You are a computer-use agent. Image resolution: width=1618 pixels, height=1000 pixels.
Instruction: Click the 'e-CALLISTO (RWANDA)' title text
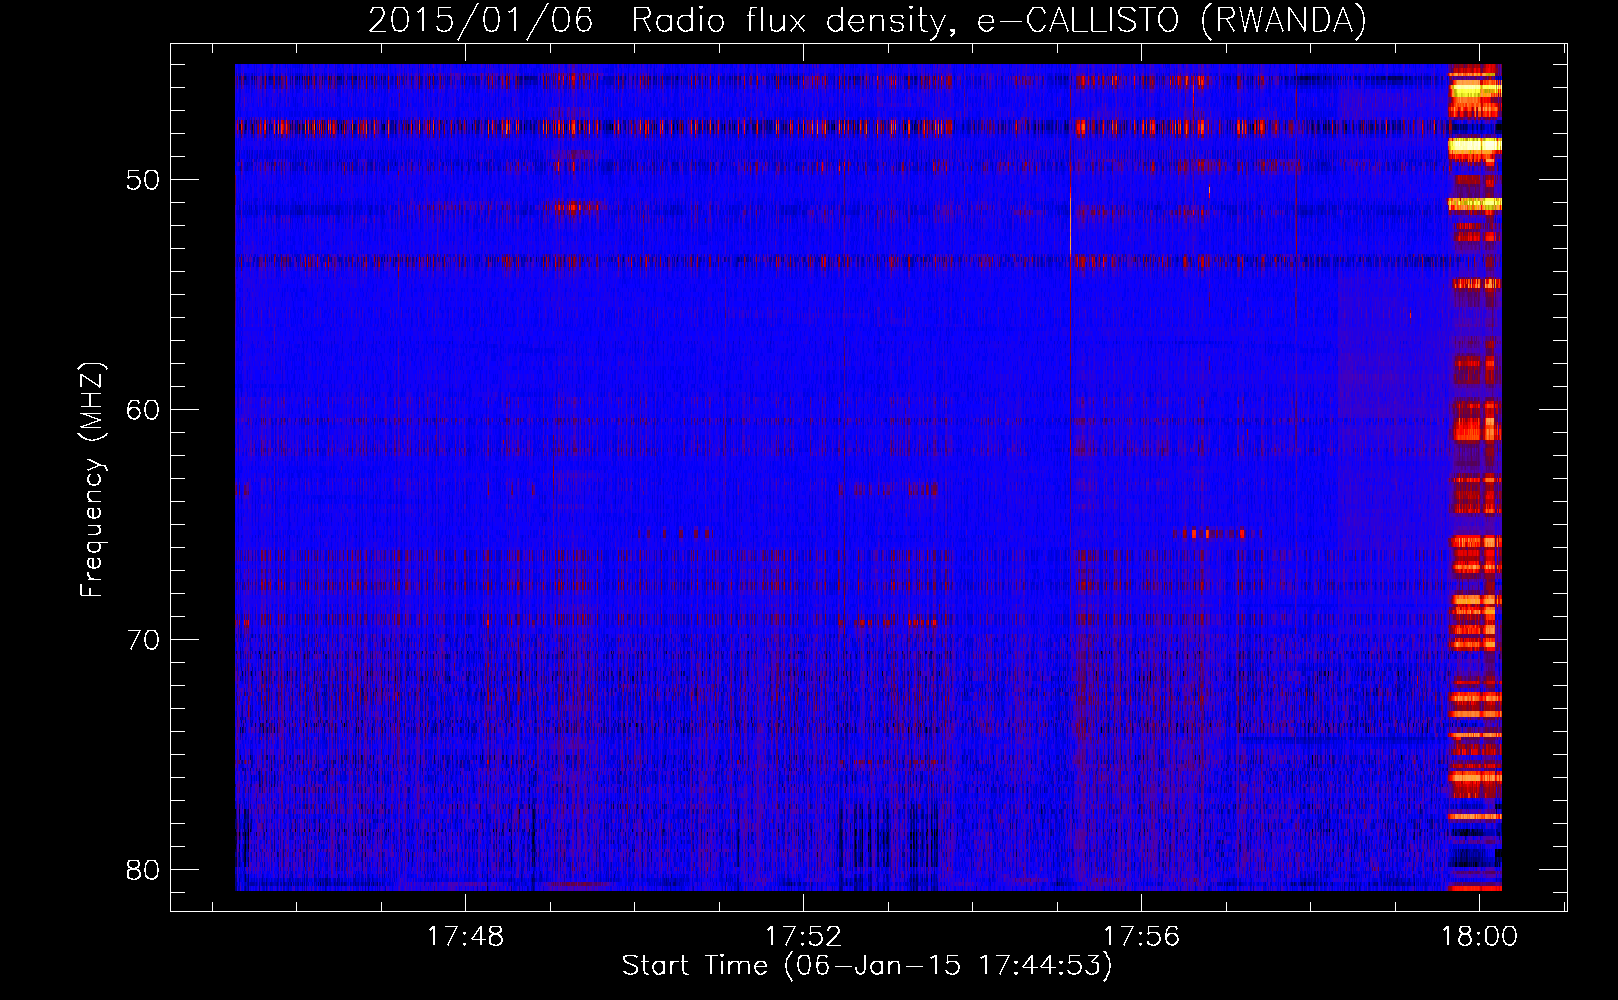1171,21
